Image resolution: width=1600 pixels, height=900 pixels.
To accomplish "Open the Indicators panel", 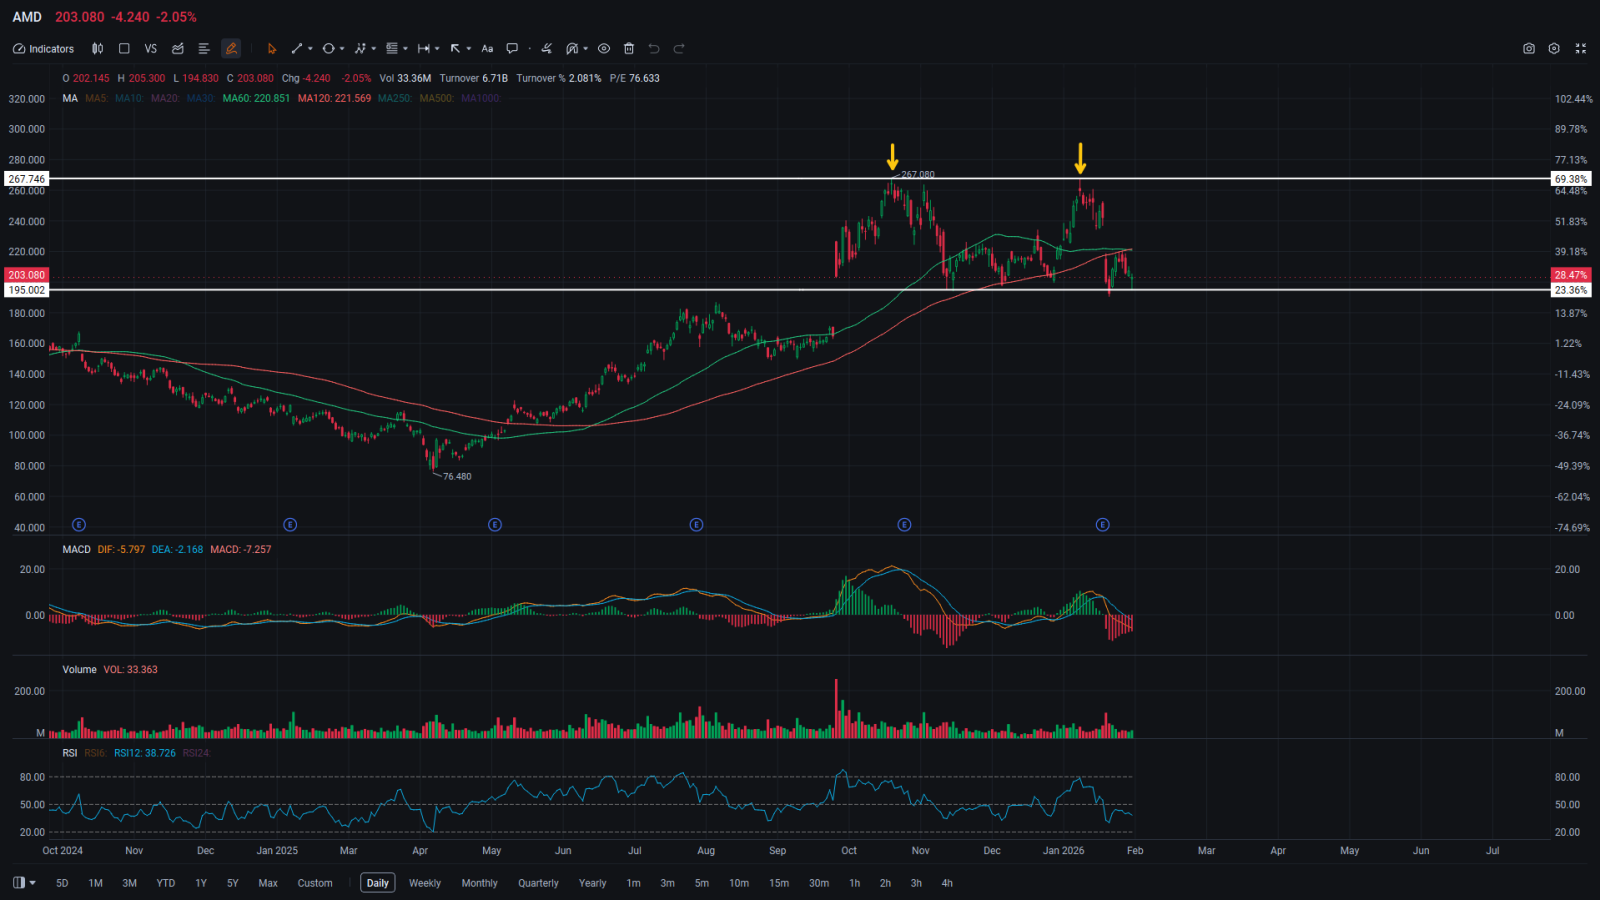I will point(43,48).
